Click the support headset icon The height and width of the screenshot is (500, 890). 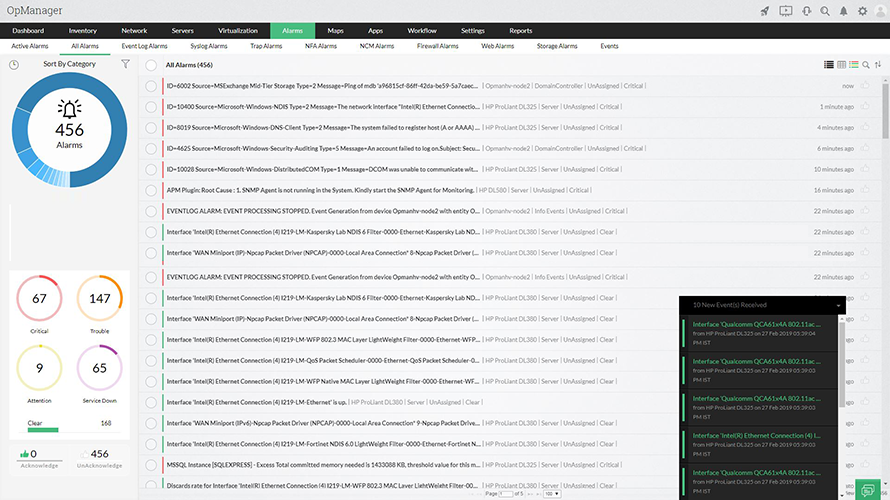[x=806, y=11]
